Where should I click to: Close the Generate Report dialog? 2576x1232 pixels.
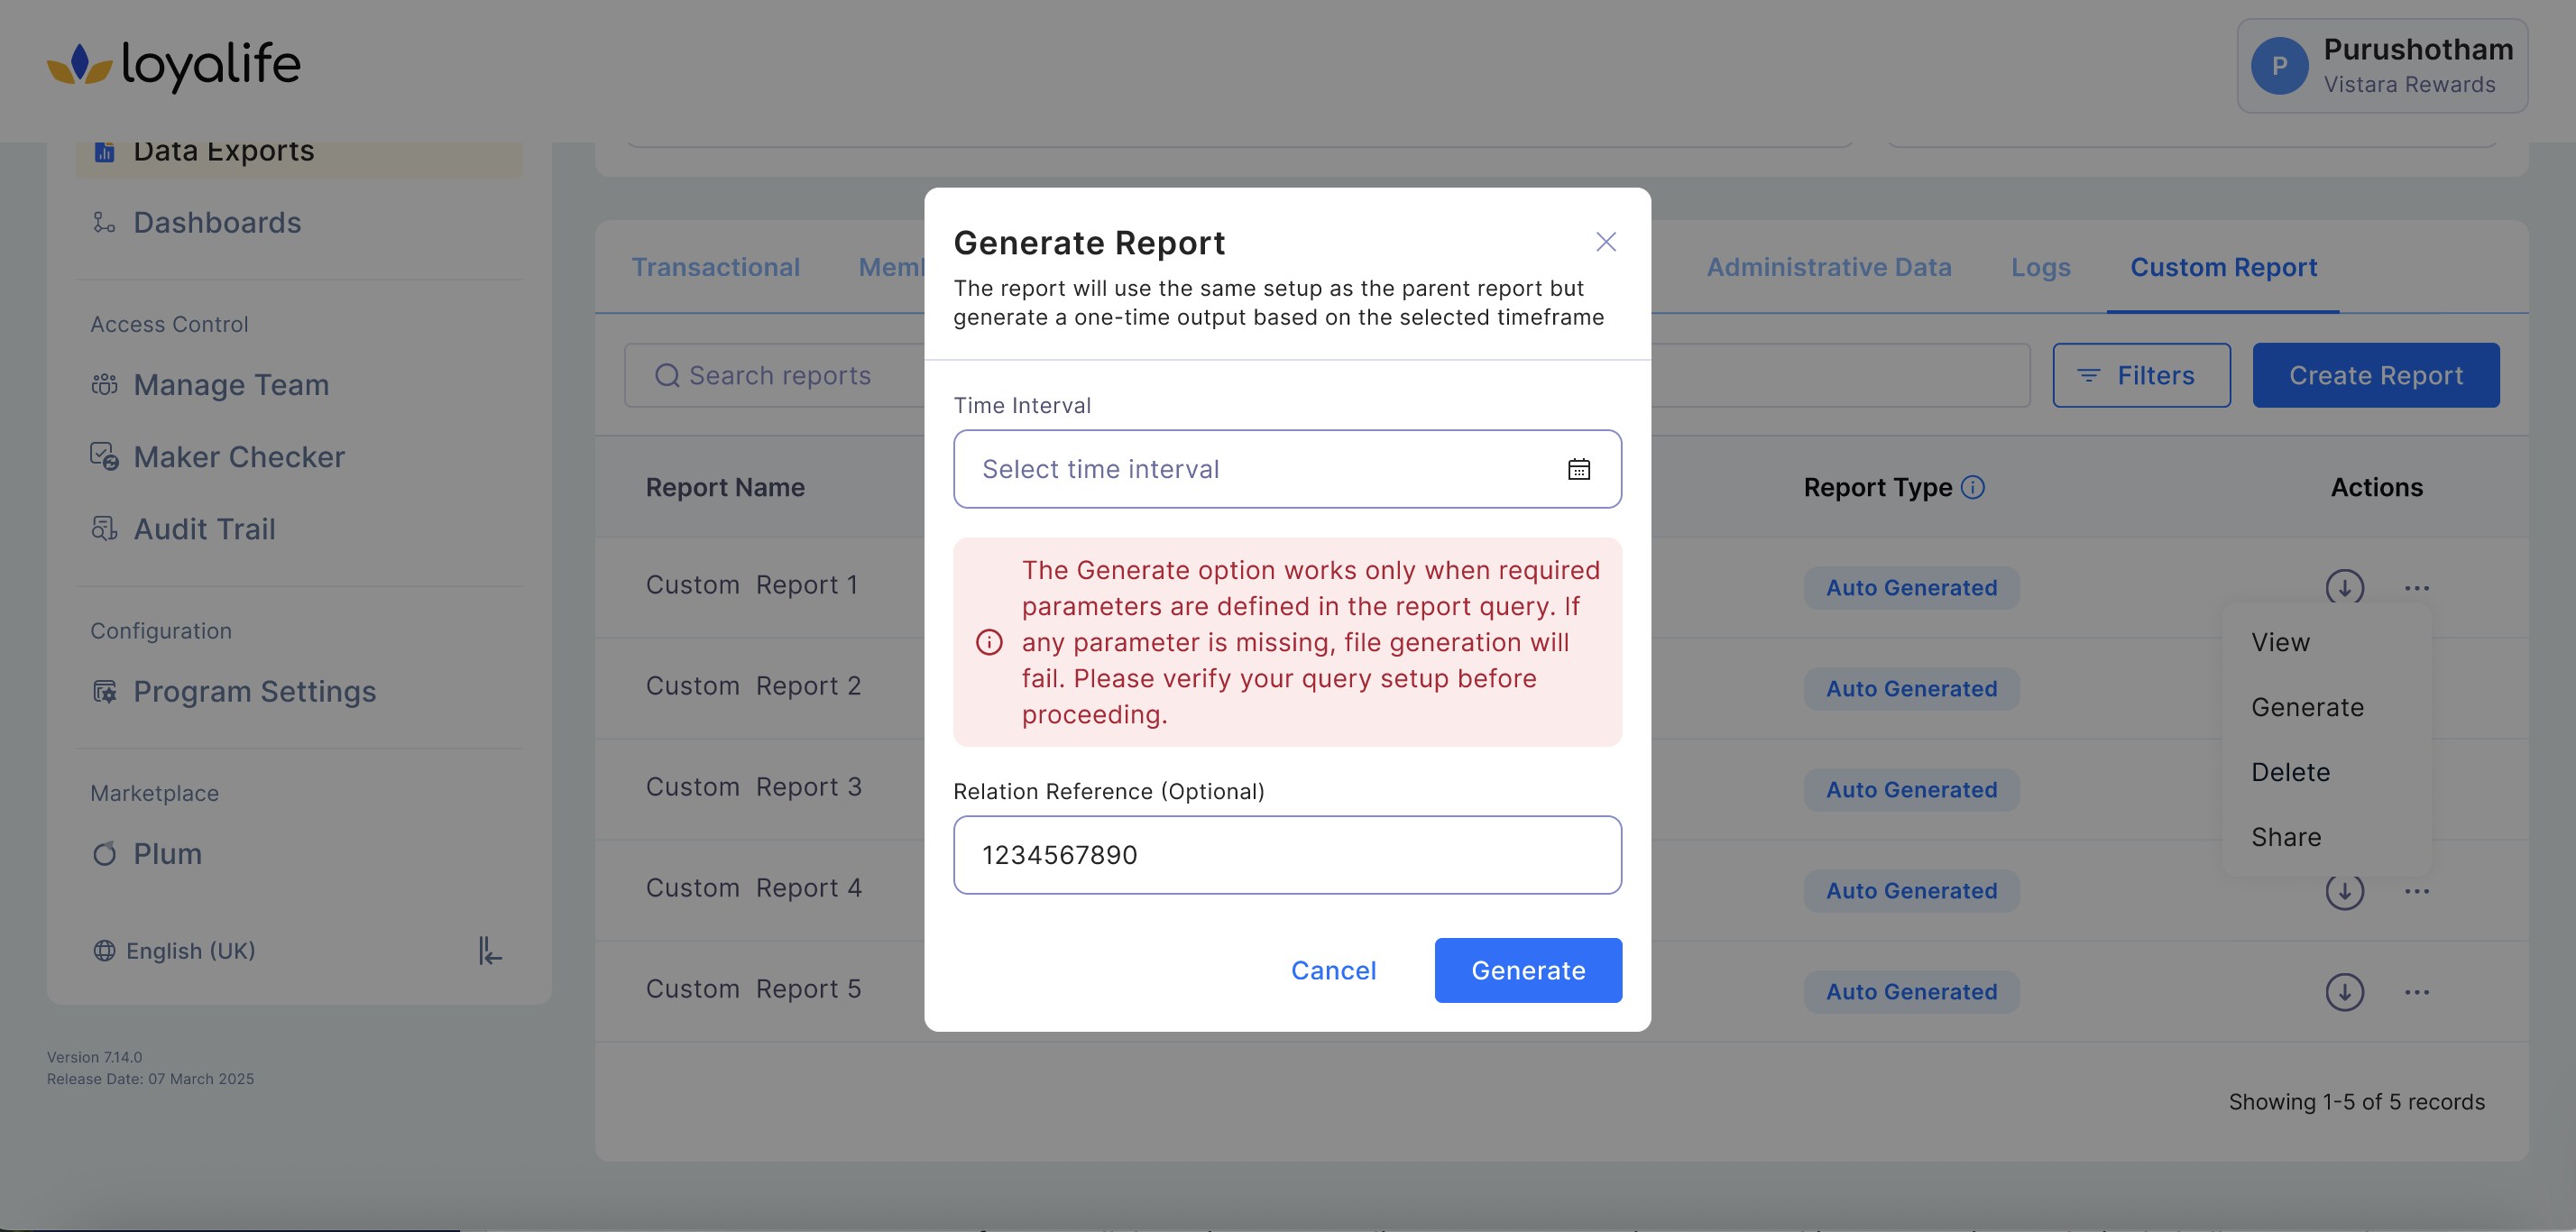[1605, 242]
